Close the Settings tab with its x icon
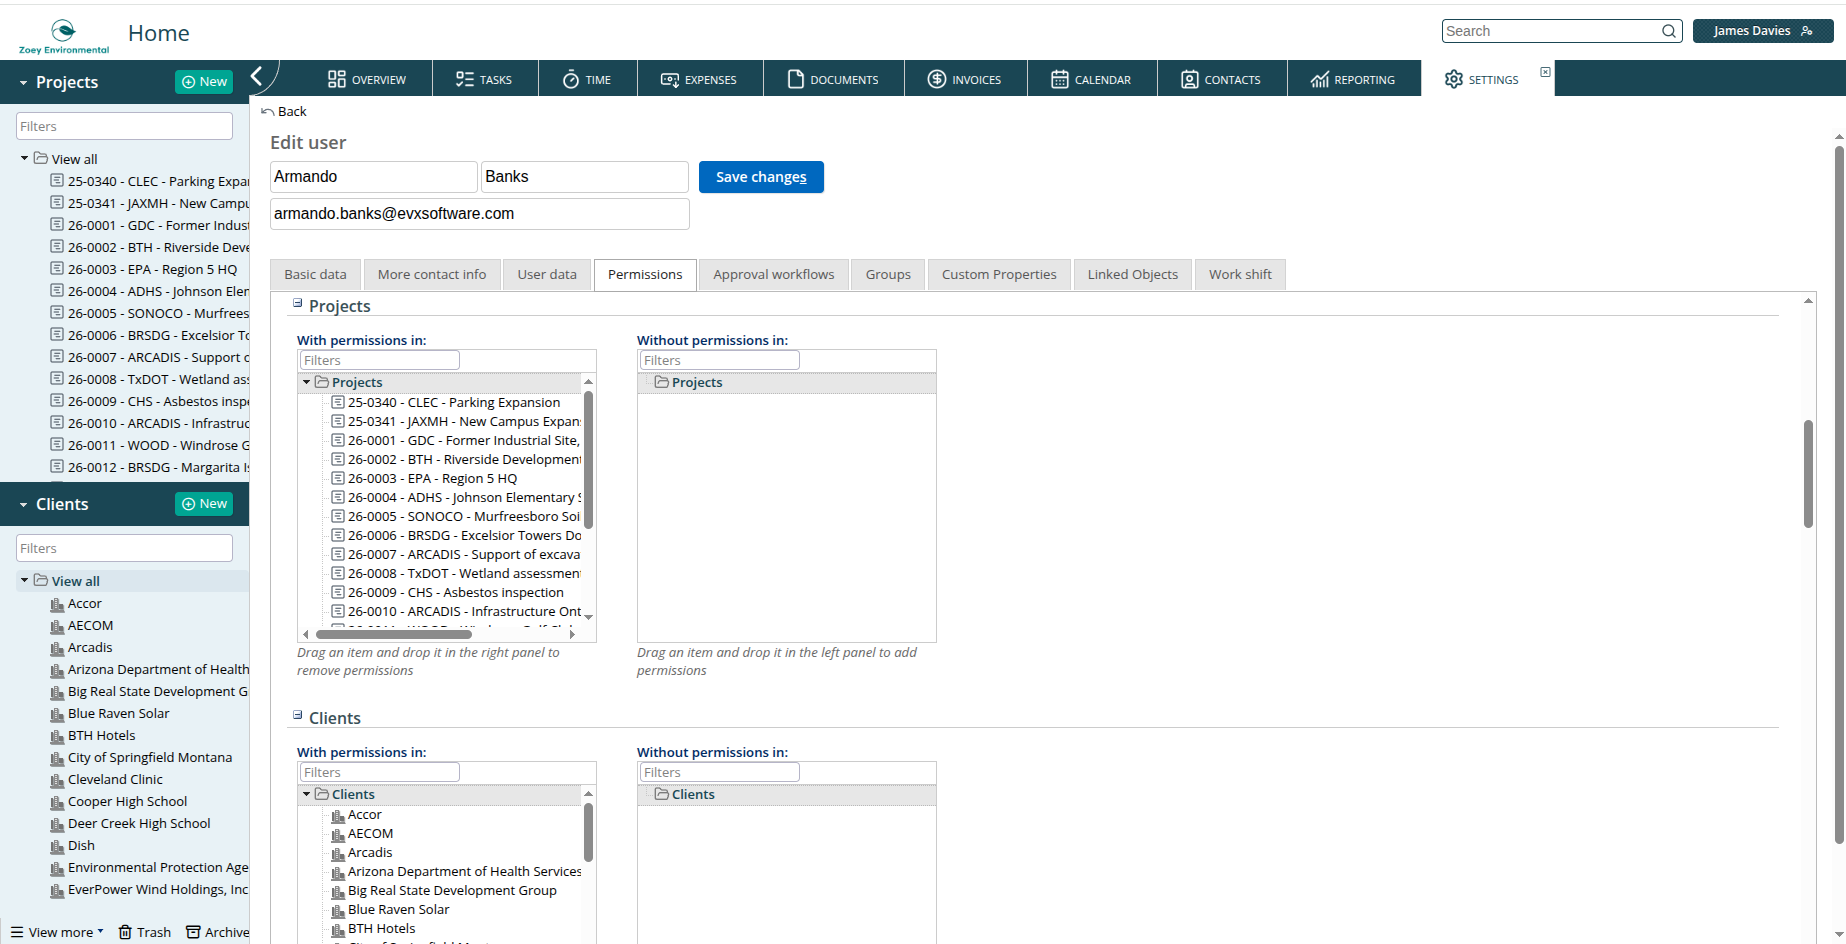This screenshot has height=944, width=1846. [x=1545, y=72]
